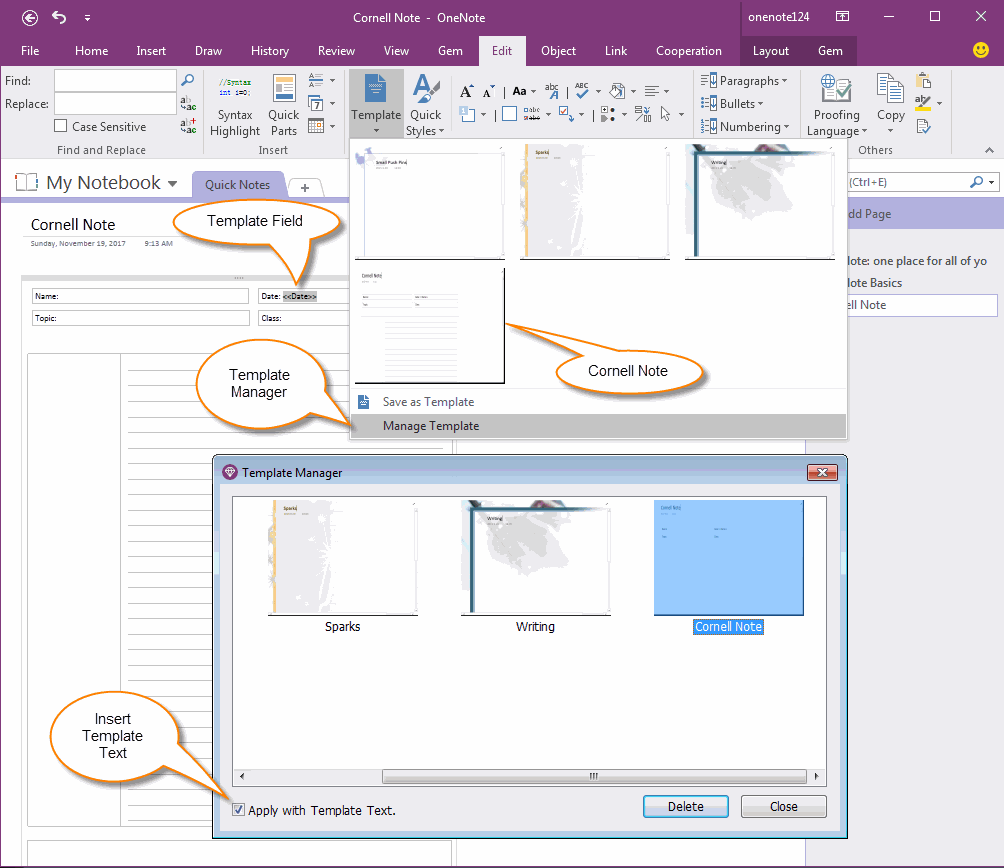Screen dimensions: 1004x868
Task: Open the Quick Styles dropdown arrow
Action: point(441,131)
